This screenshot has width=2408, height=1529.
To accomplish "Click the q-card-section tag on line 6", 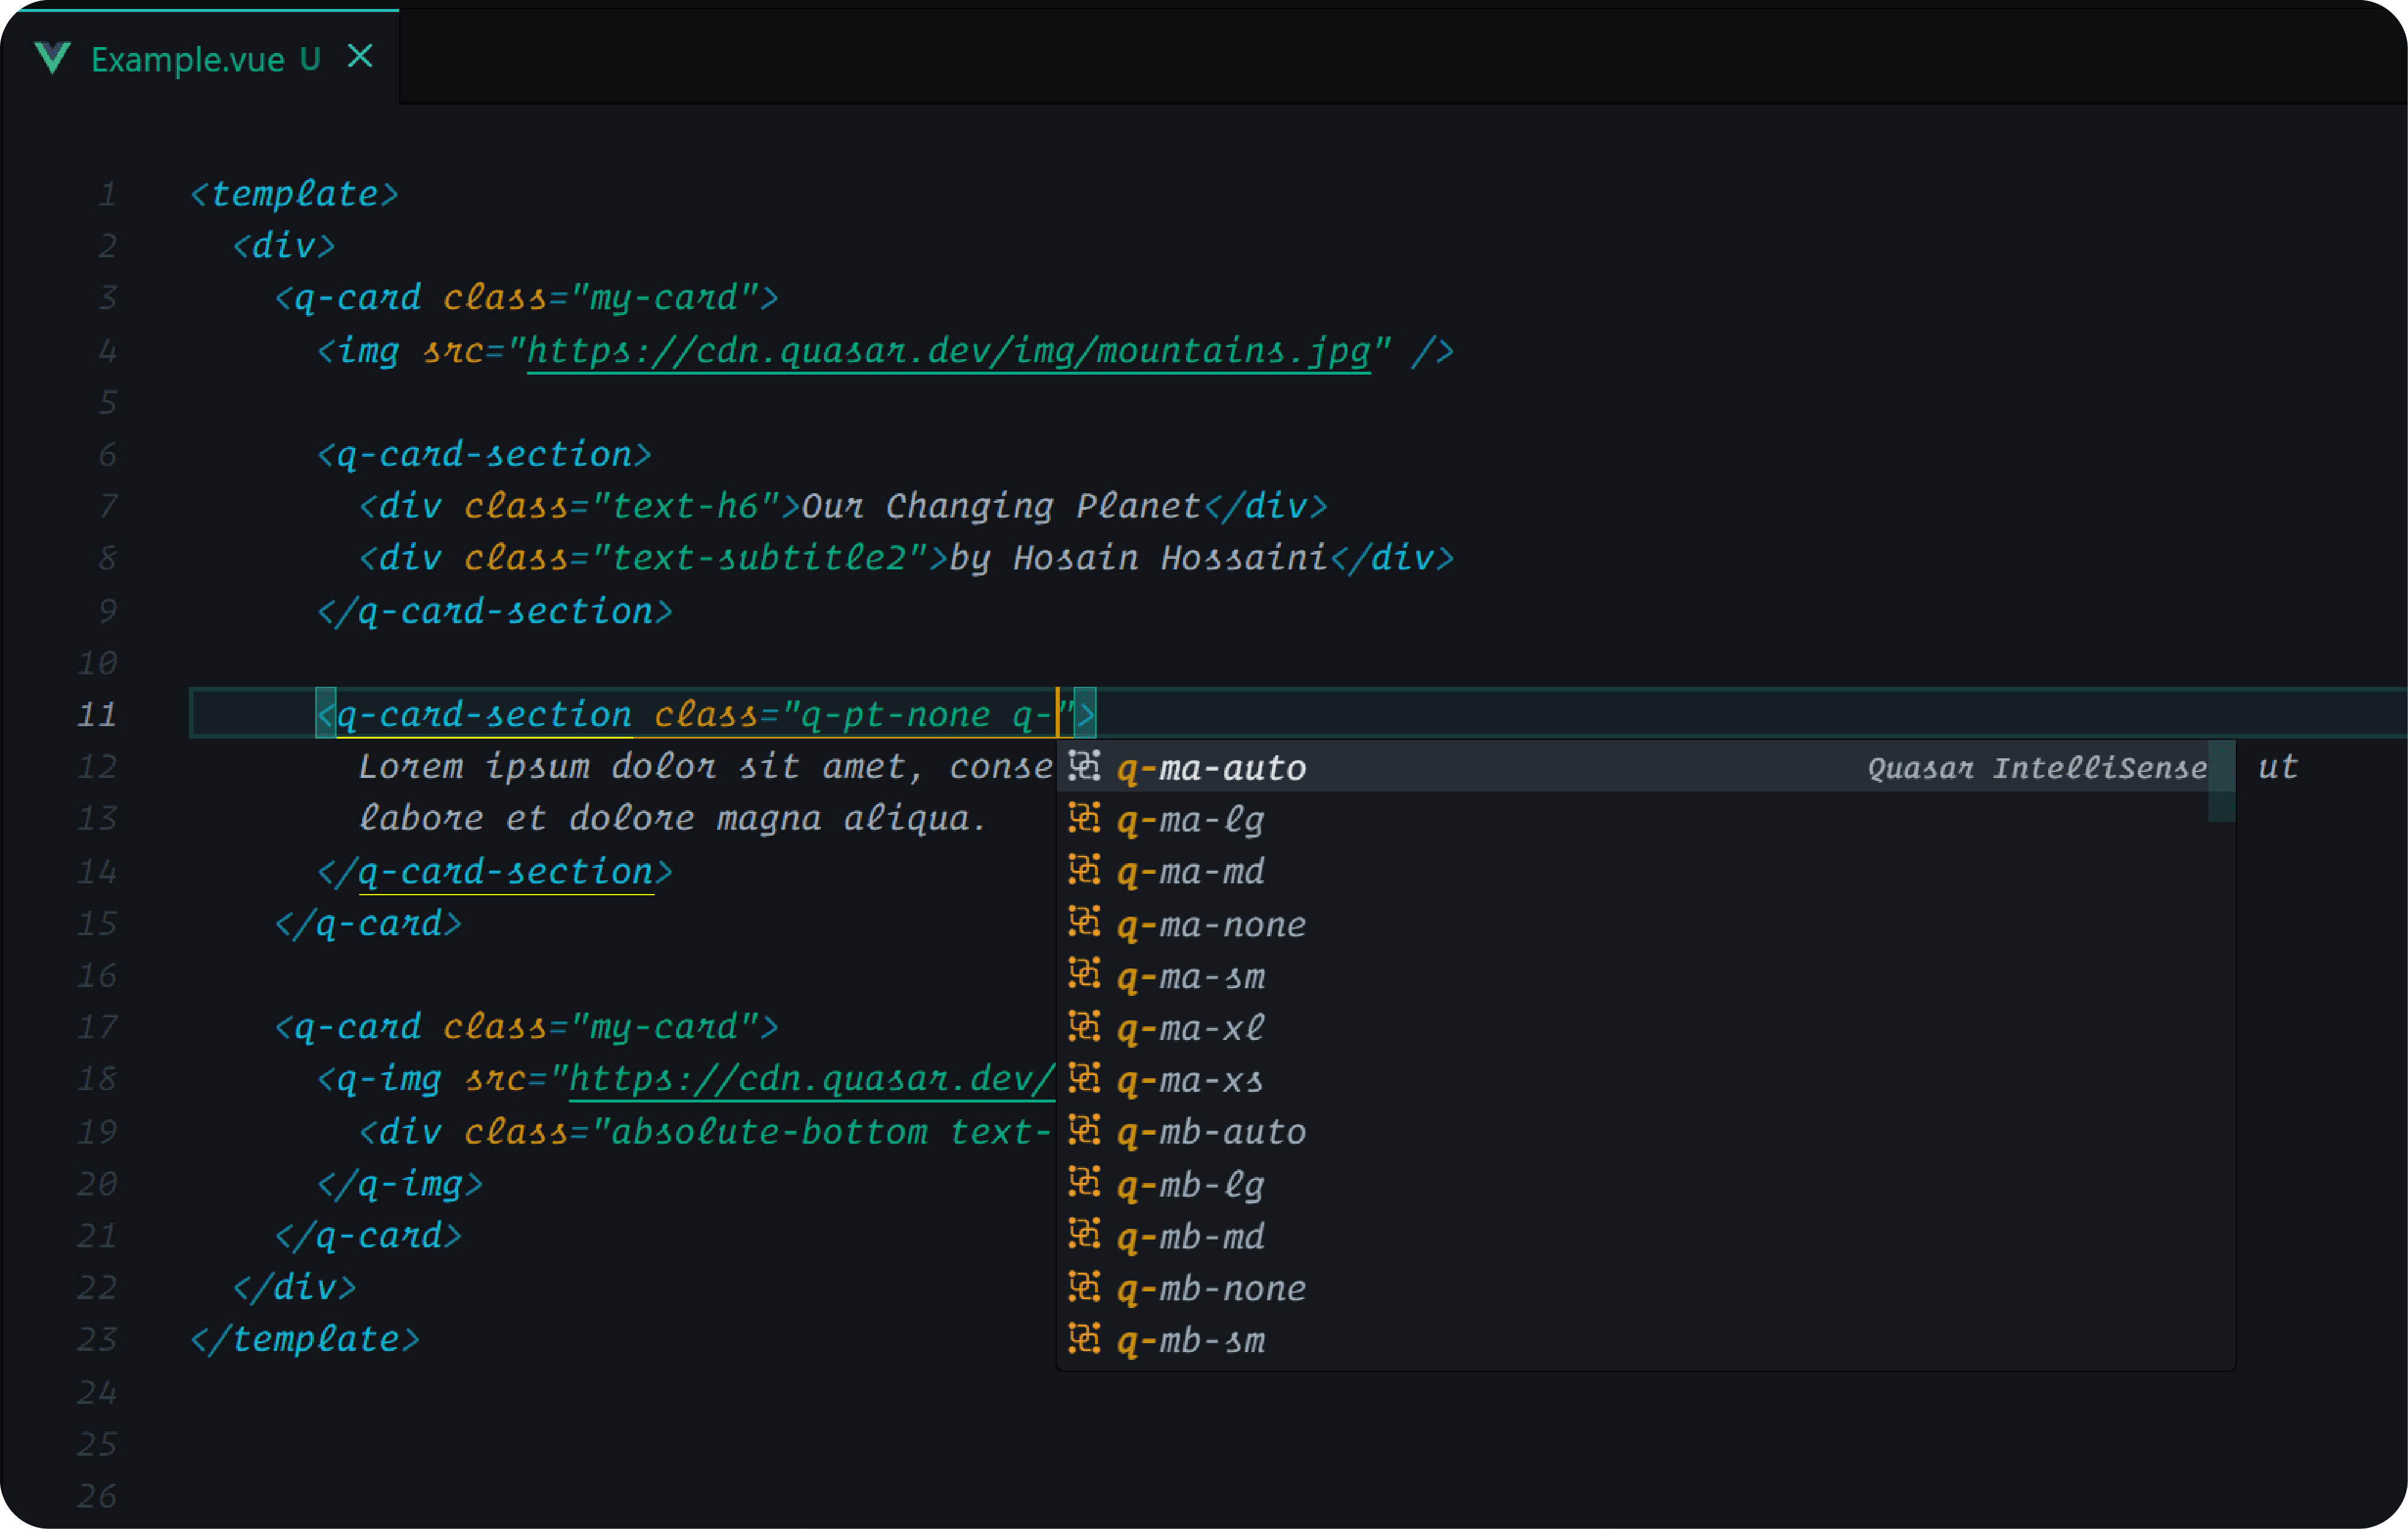I will pyautogui.click(x=485, y=455).
